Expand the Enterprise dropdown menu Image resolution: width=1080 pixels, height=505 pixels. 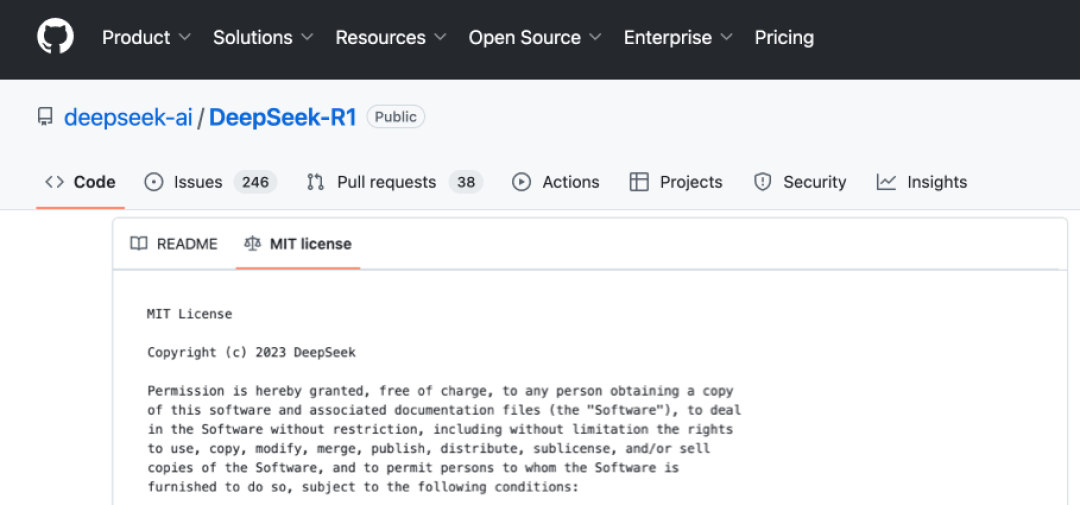point(678,37)
